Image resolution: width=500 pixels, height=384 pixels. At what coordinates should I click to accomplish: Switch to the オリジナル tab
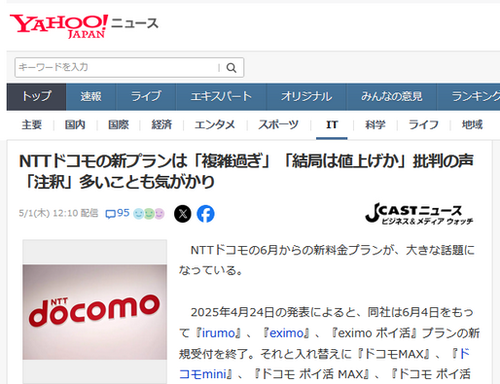306,97
